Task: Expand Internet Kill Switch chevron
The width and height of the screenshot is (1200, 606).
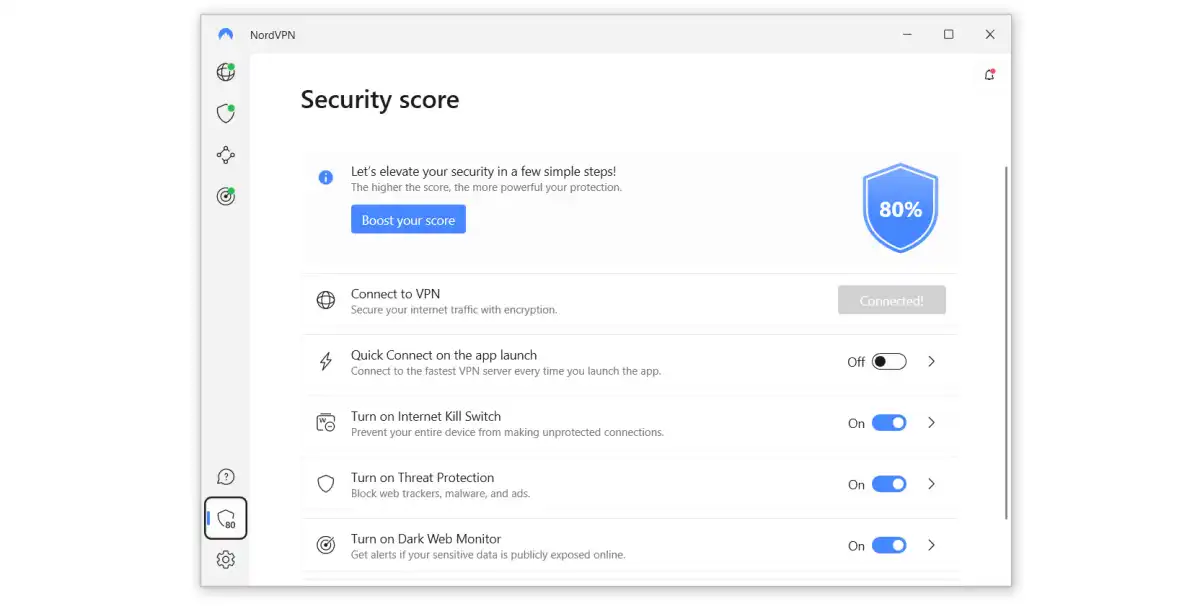Action: click(x=931, y=423)
